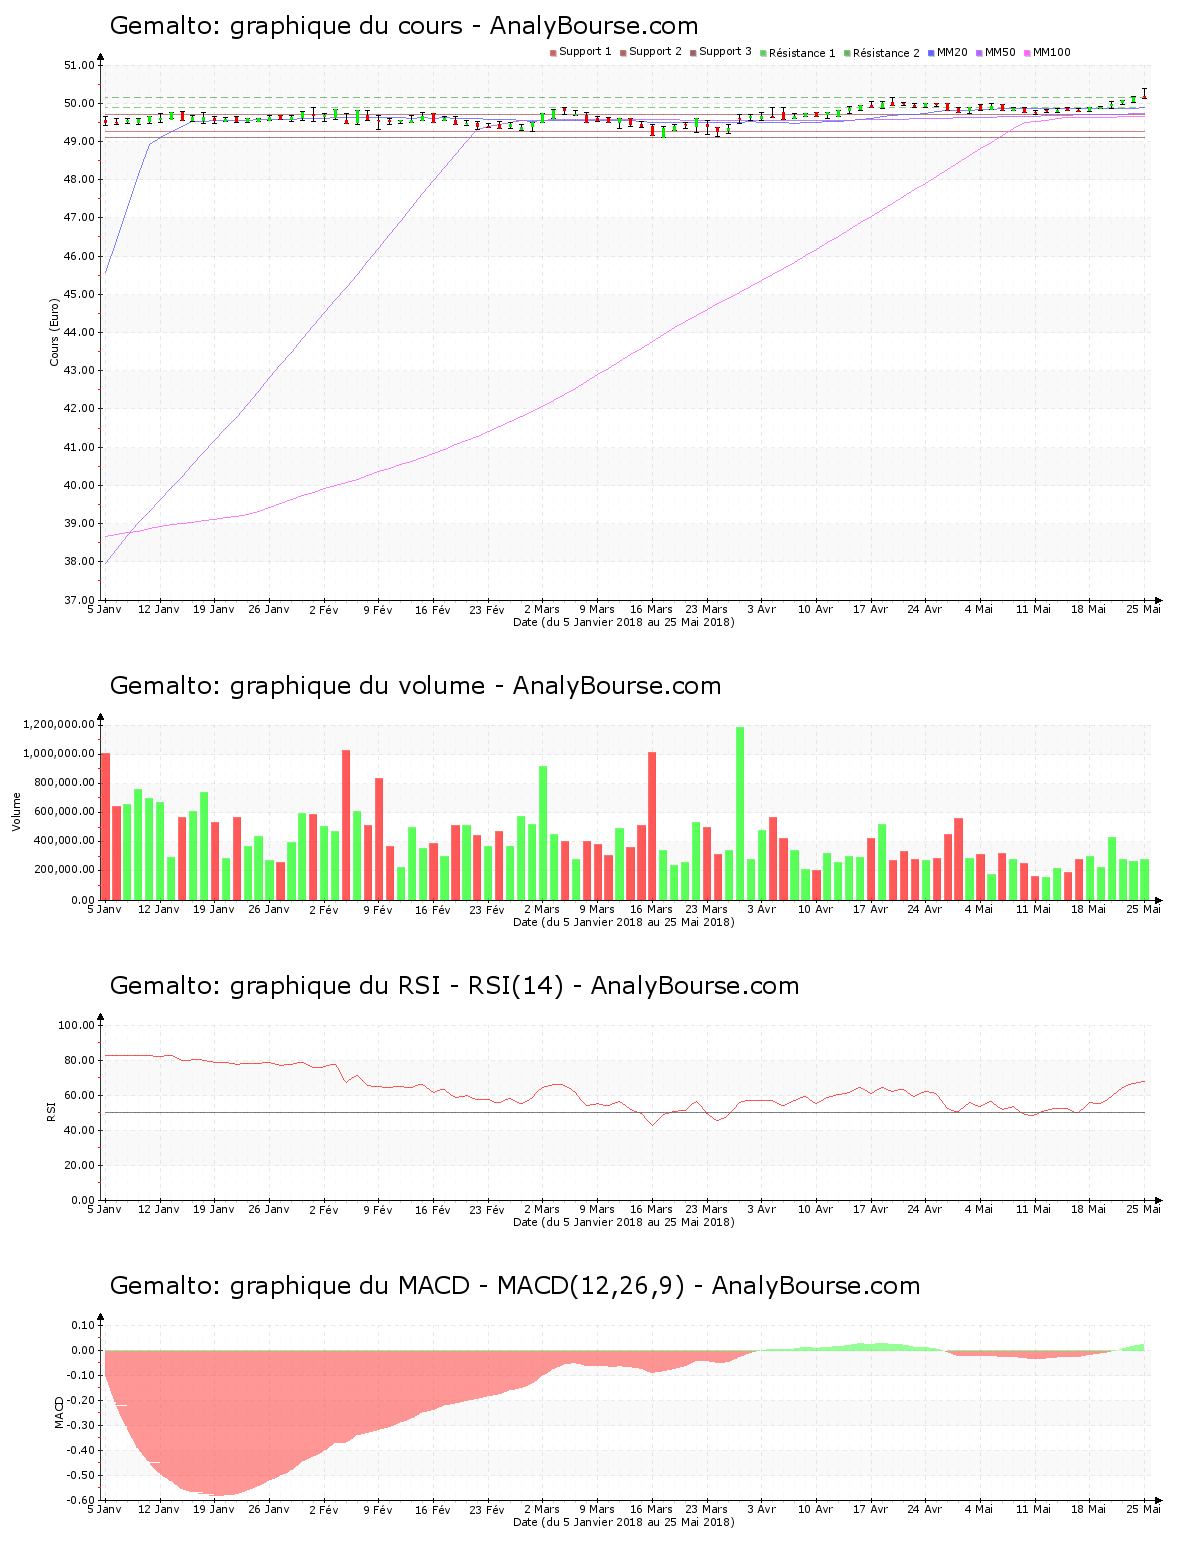Click the MM100 pink legend square
Image resolution: width=1200 pixels, height=1550 pixels.
[1027, 53]
